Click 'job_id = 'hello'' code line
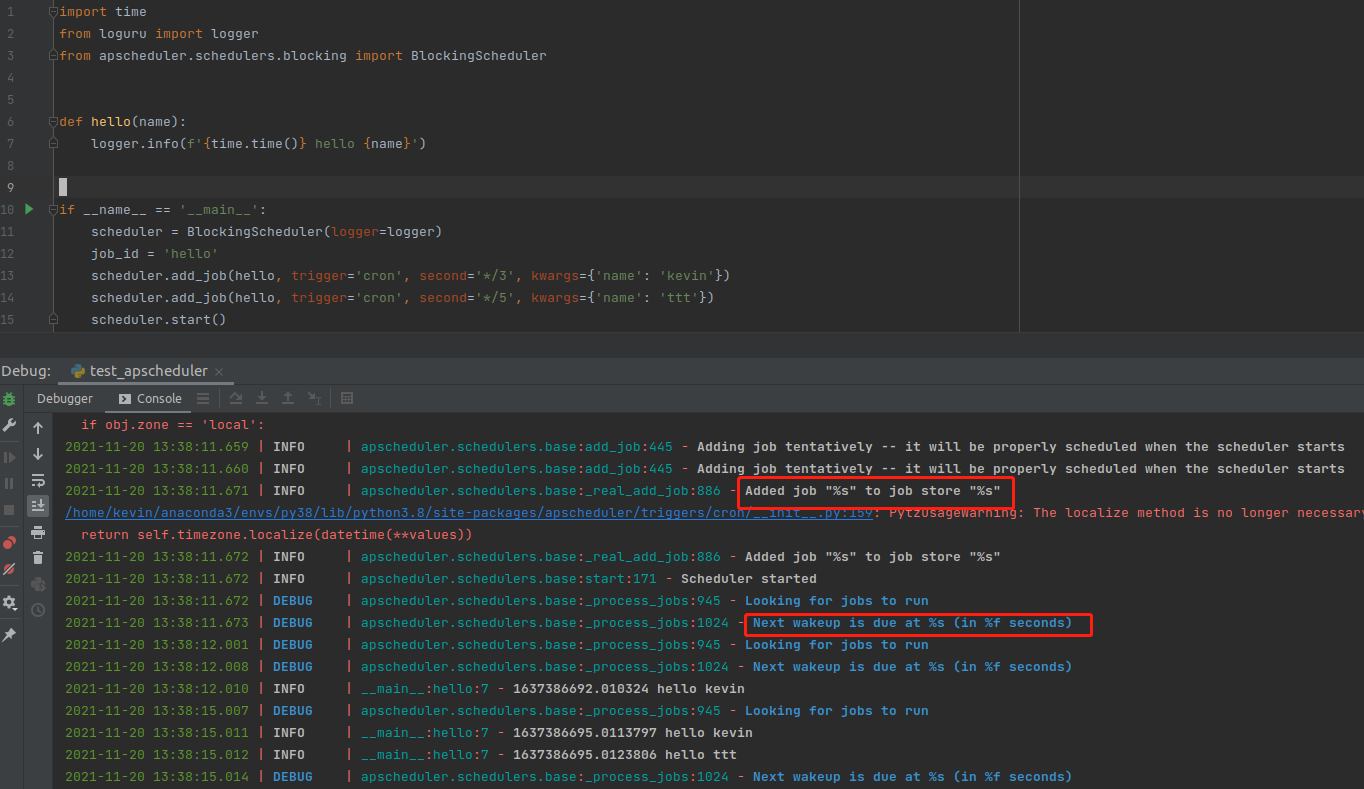The image size is (1364, 789). 154,254
